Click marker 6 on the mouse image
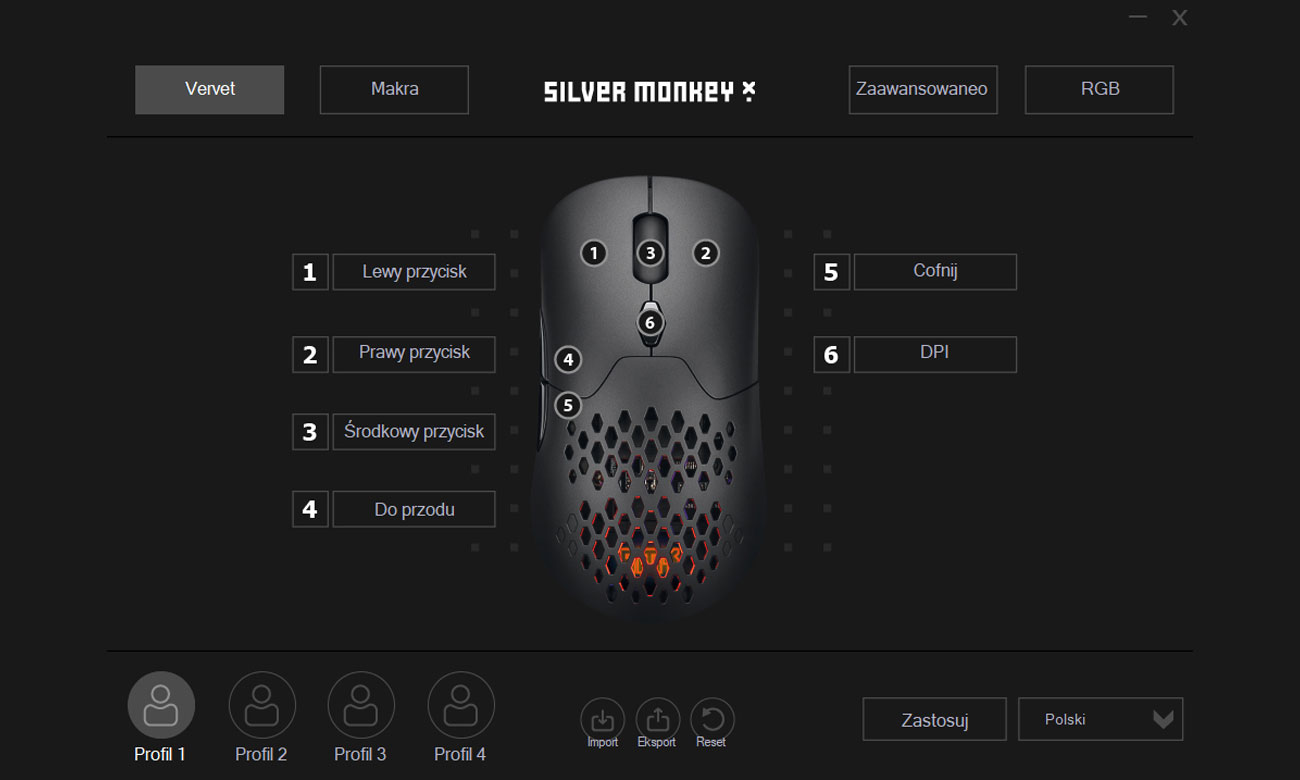 tap(650, 323)
